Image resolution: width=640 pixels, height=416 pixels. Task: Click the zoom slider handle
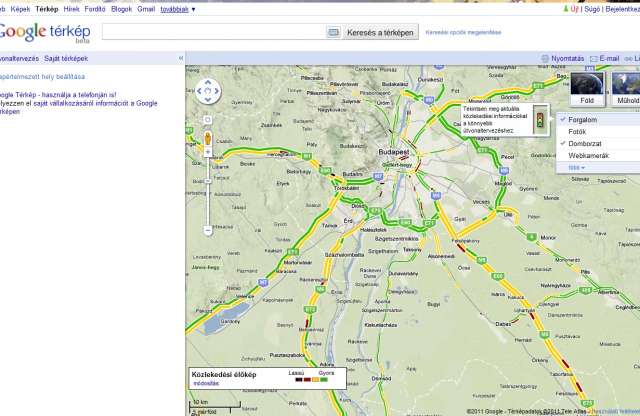tap(208, 181)
